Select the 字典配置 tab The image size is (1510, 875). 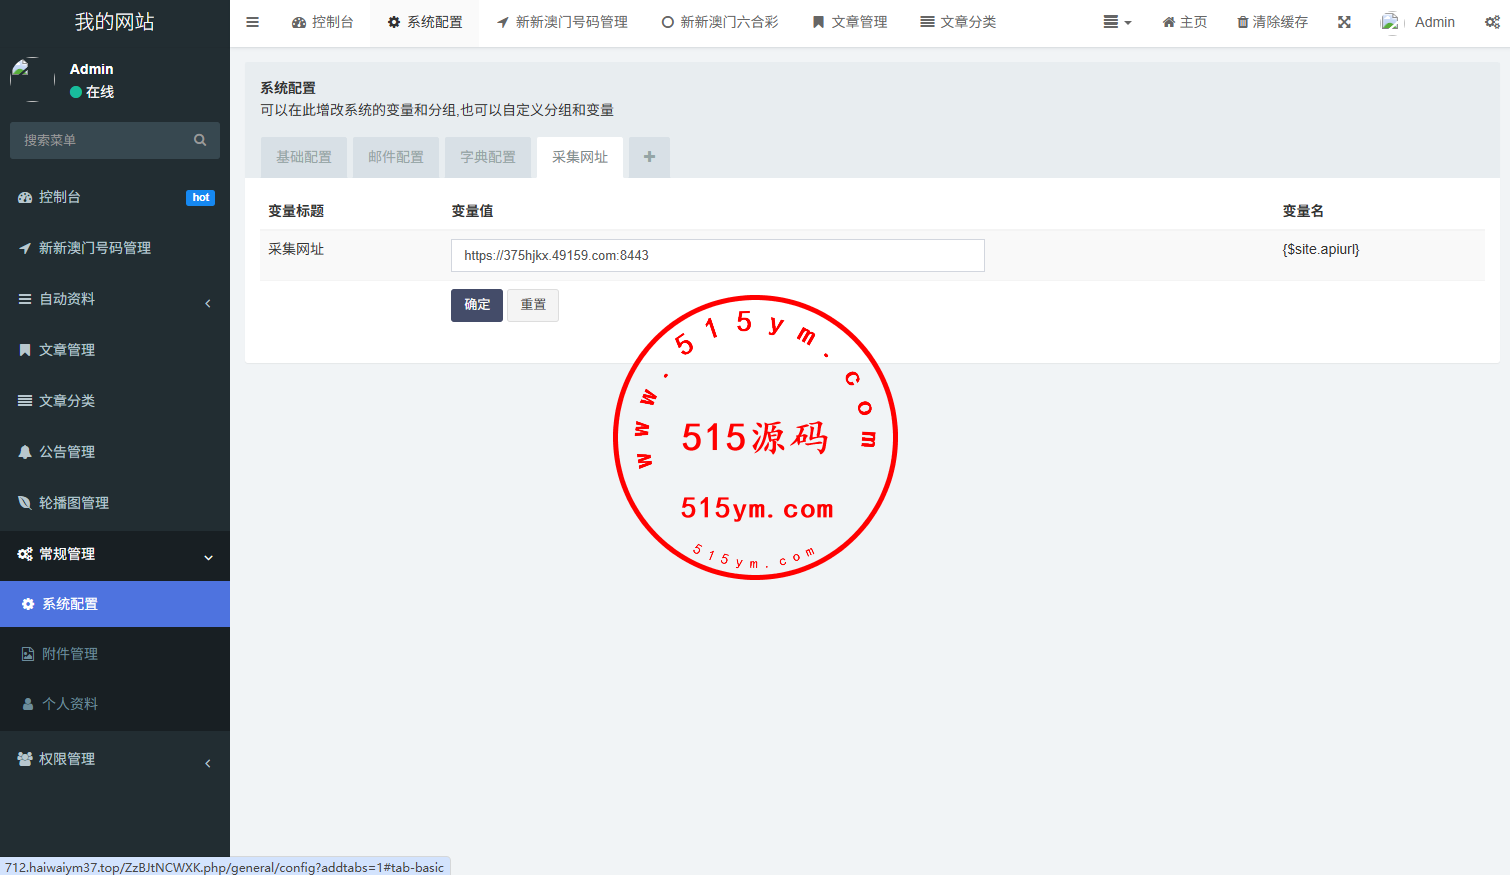pos(488,157)
